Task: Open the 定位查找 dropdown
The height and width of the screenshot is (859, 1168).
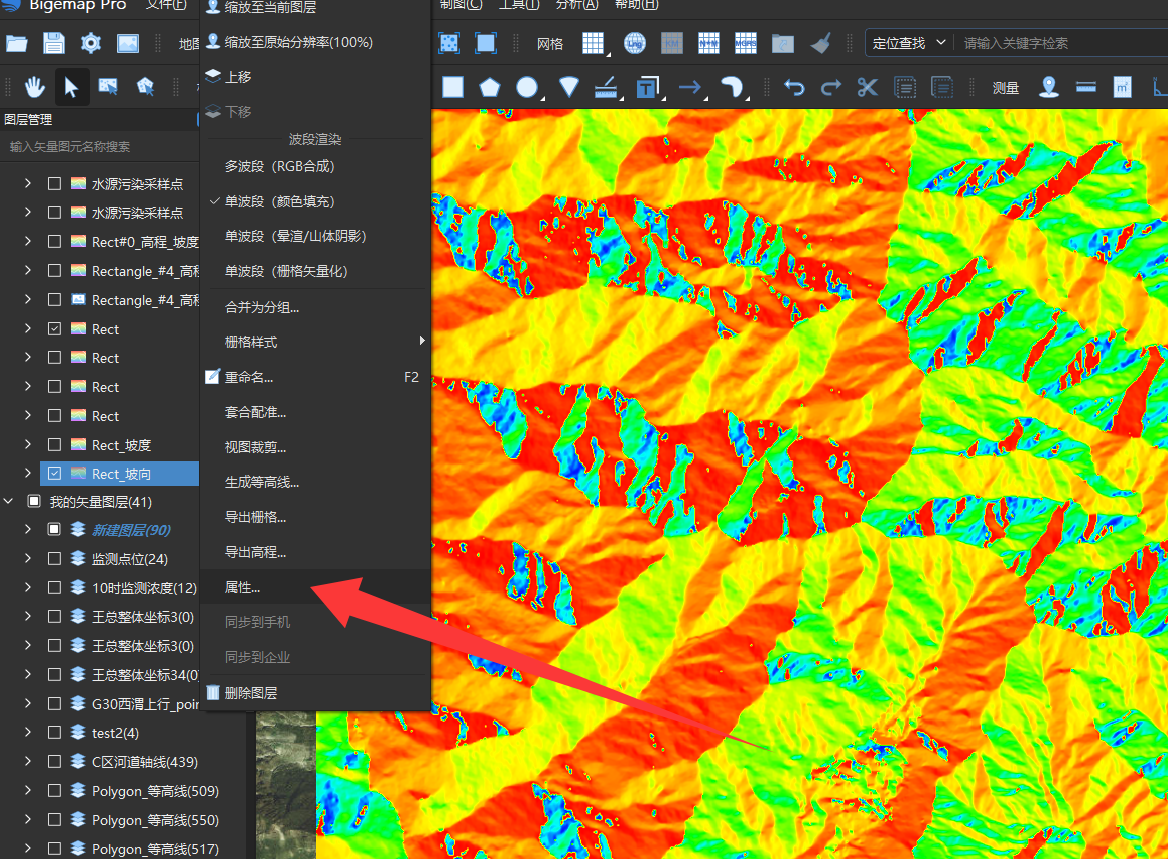Action: click(909, 43)
